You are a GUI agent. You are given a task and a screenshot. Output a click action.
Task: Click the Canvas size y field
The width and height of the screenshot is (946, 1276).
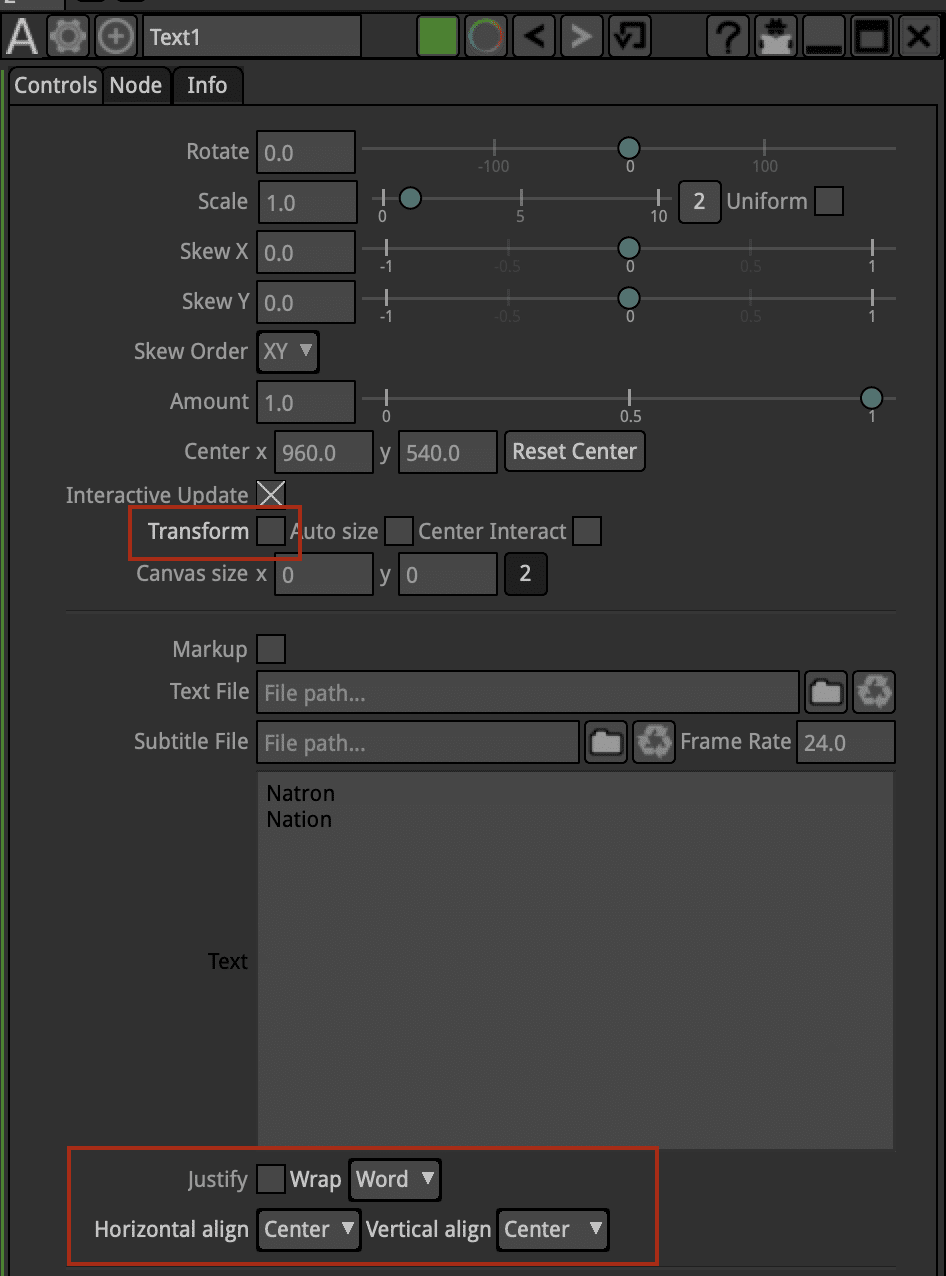(448, 575)
